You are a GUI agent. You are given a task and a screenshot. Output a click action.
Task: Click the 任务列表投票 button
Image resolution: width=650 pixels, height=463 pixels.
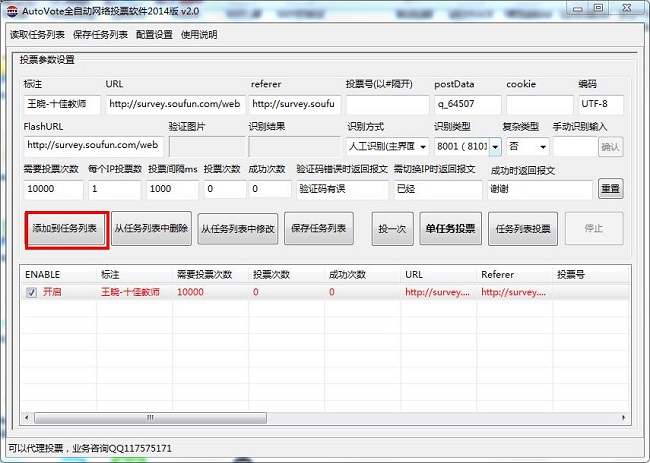coord(523,229)
